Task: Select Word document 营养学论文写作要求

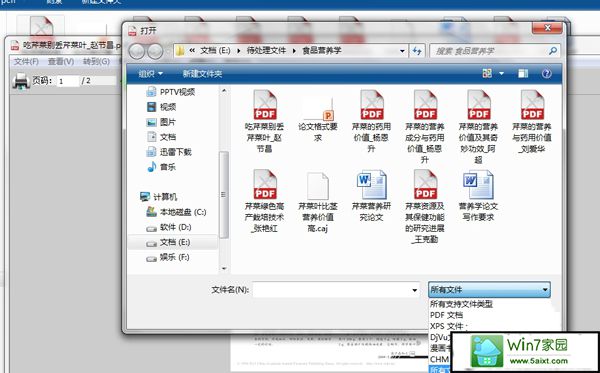Action: coord(478,196)
